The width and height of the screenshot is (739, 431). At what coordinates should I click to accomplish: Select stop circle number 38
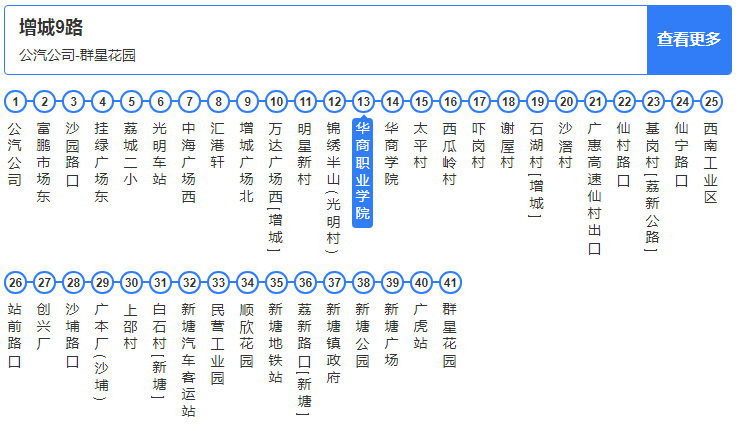(x=363, y=282)
